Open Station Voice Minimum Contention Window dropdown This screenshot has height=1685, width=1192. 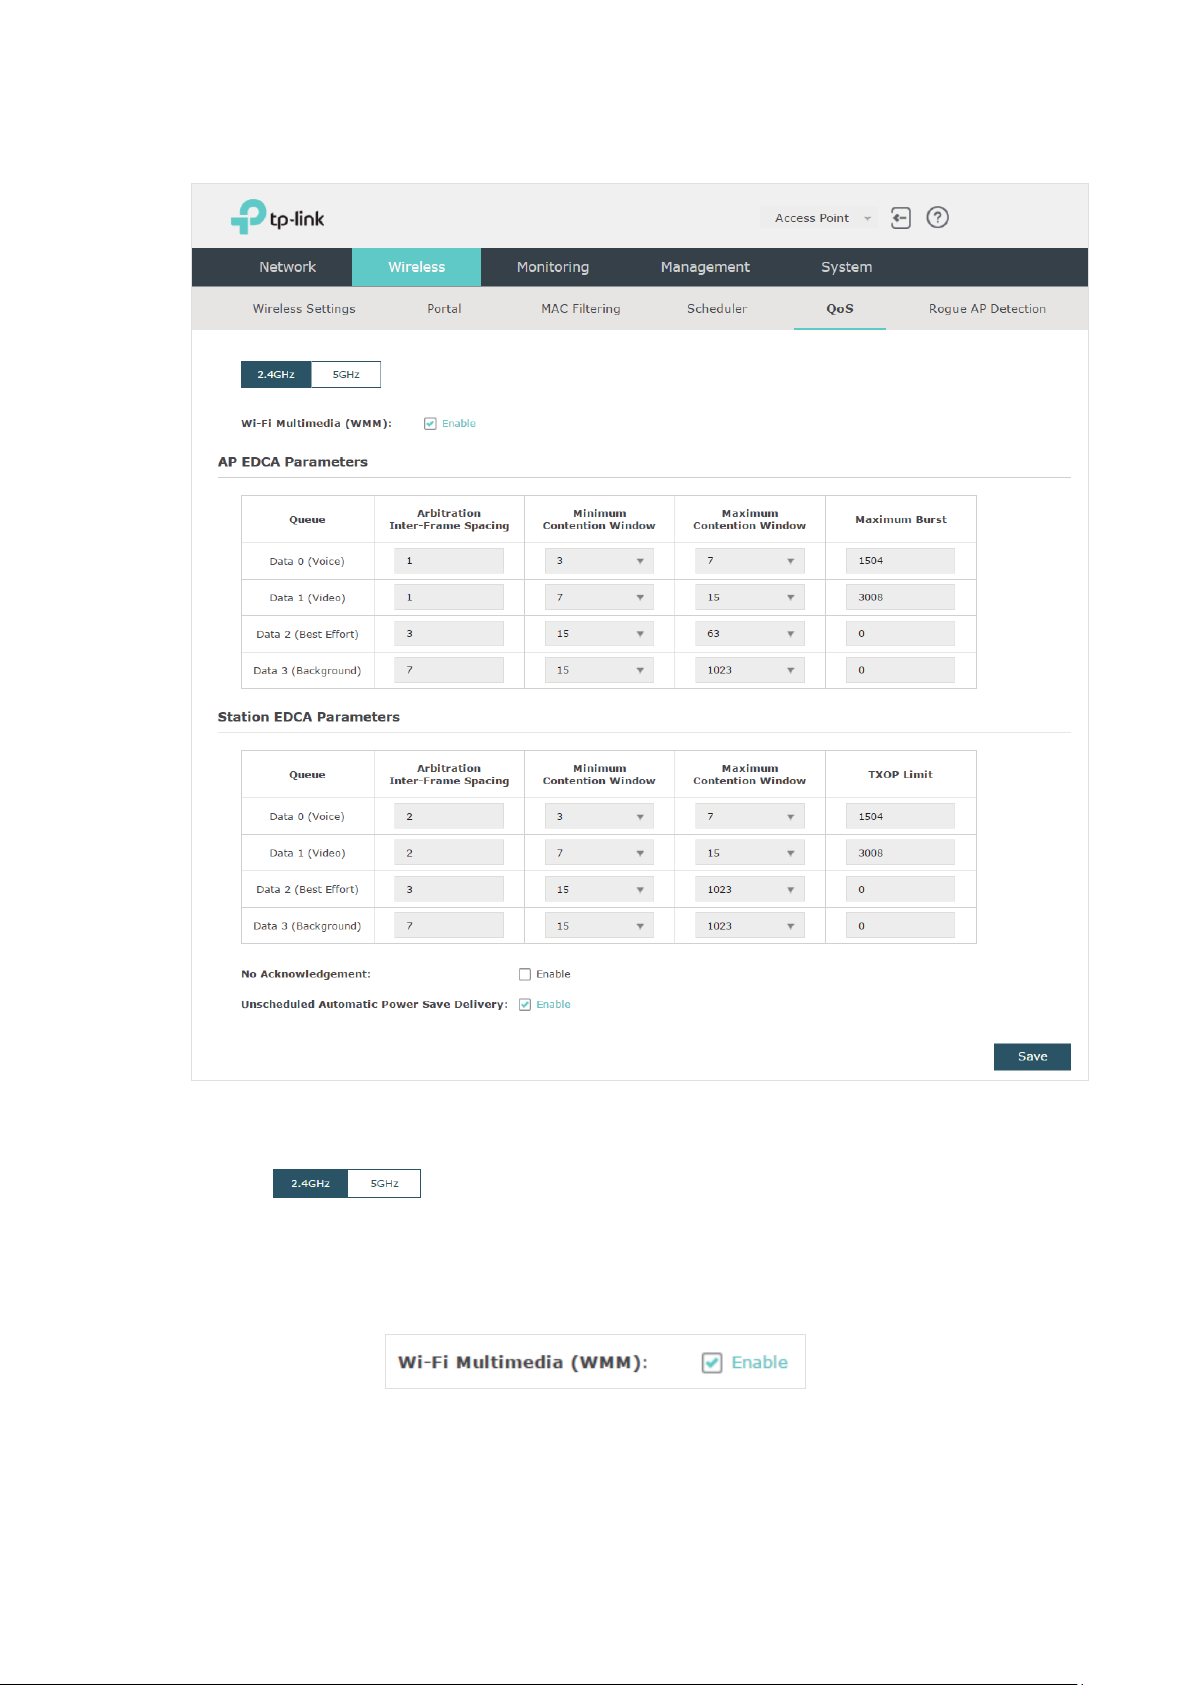click(x=599, y=817)
